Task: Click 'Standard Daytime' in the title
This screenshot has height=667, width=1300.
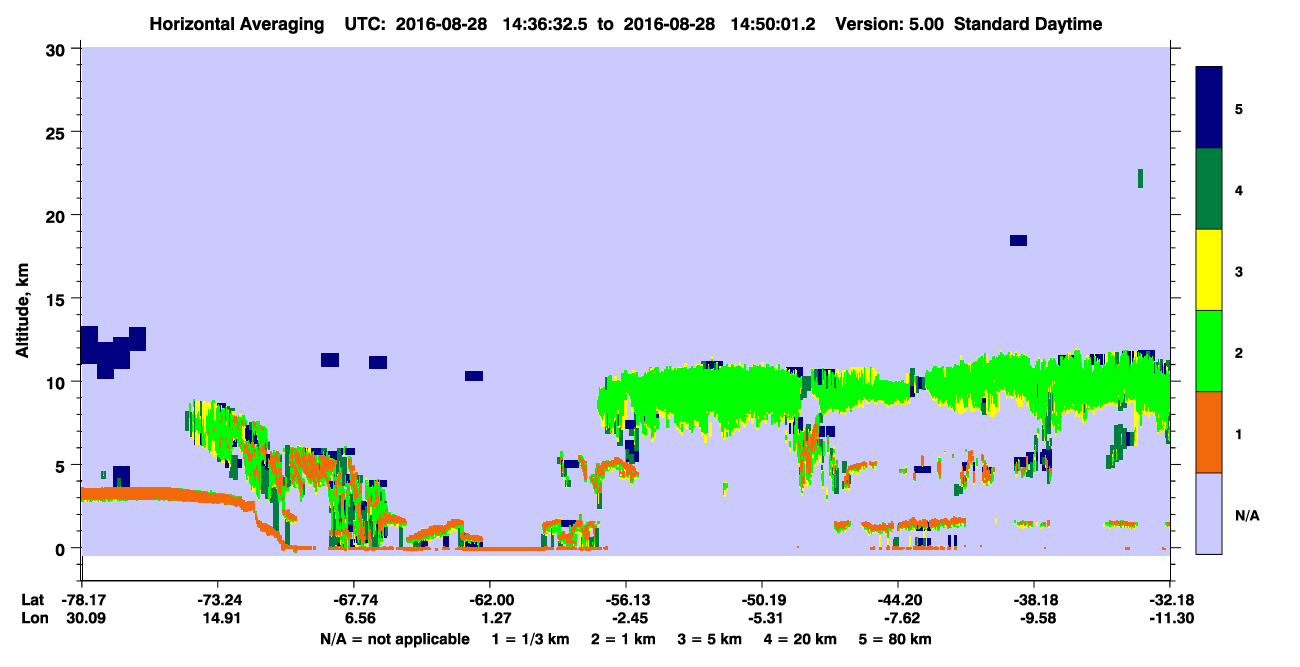Action: pos(1029,24)
